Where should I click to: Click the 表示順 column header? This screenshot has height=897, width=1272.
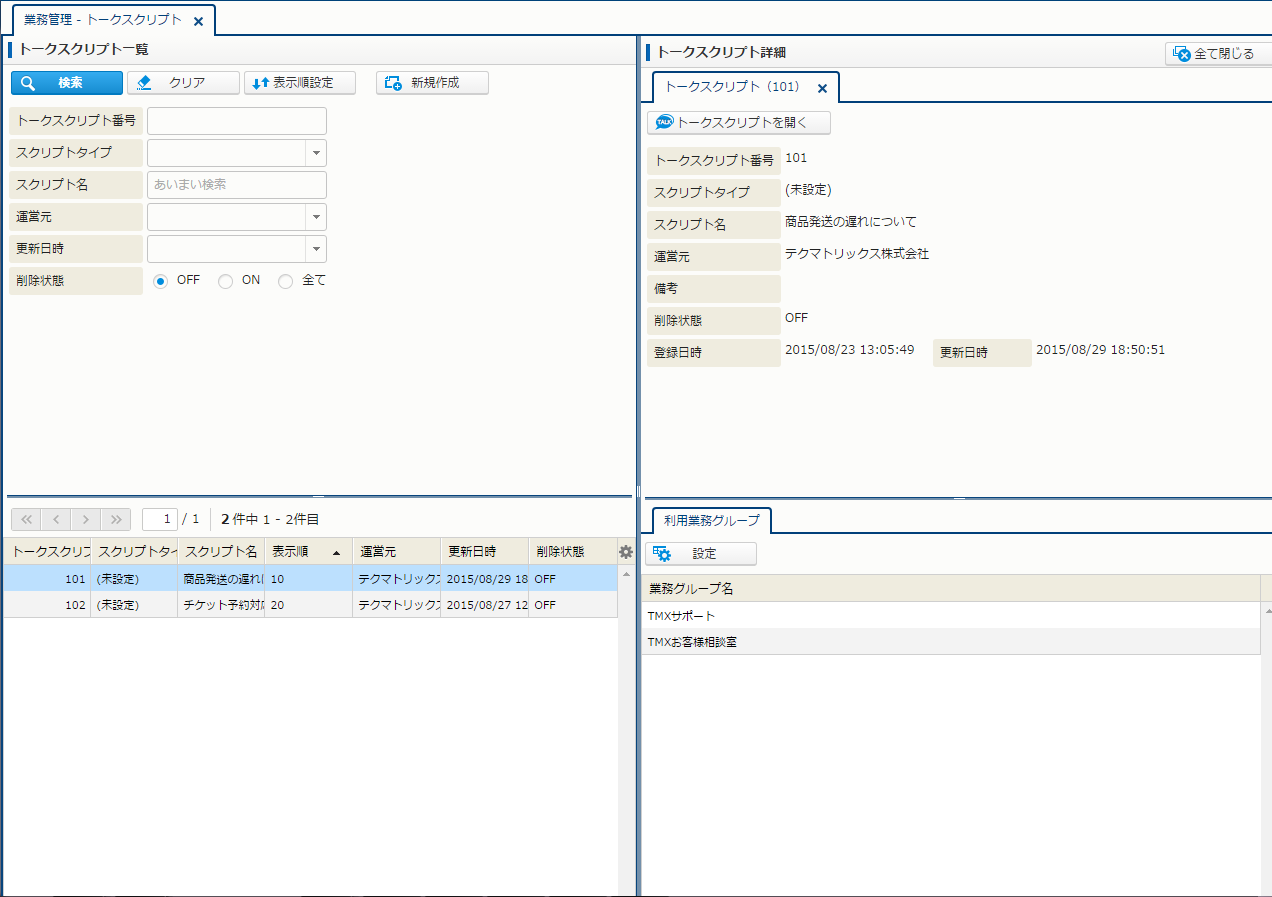point(300,552)
